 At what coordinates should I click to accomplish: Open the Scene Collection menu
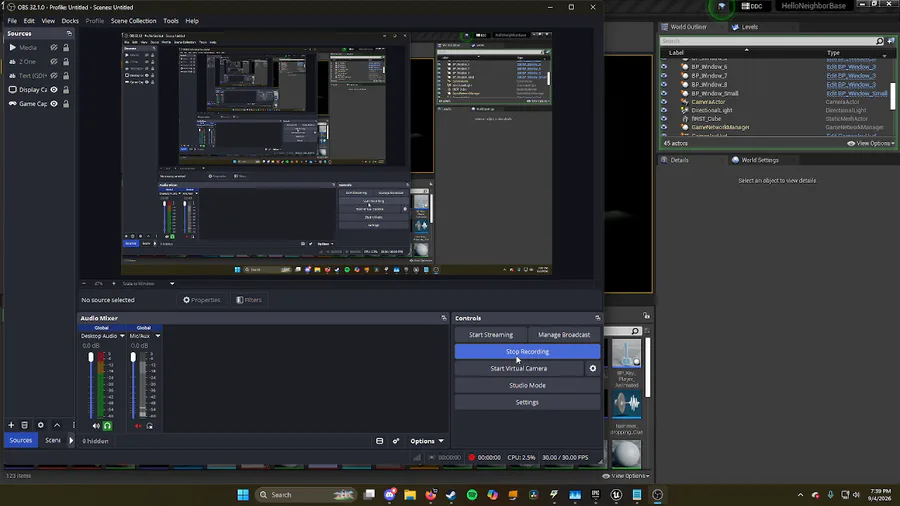(133, 21)
